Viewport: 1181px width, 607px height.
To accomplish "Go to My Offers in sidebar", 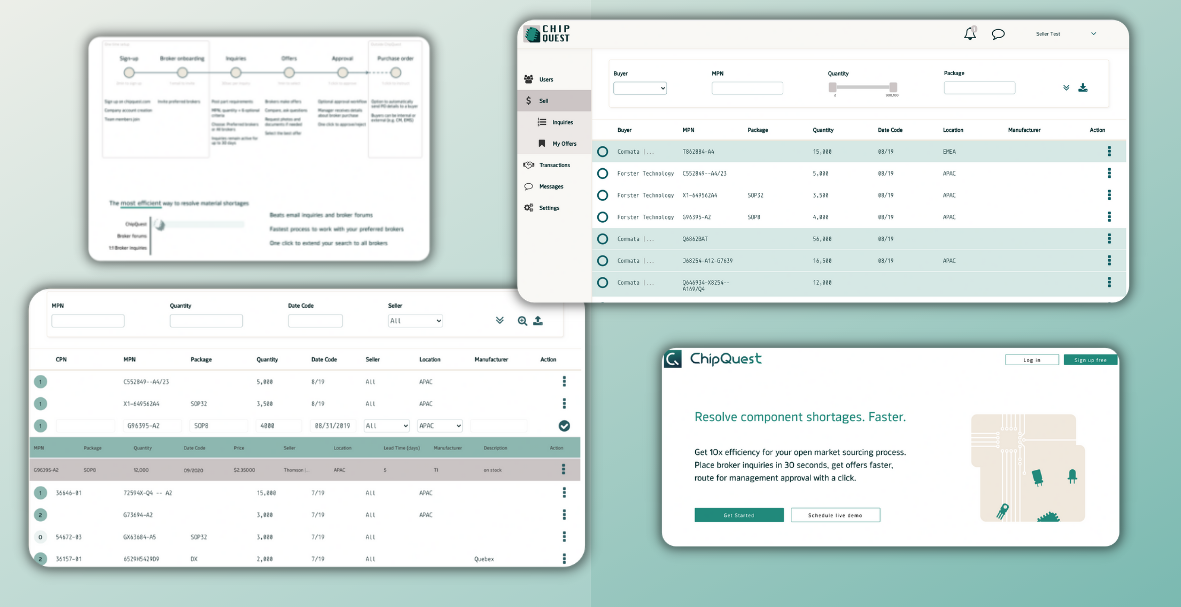I will click(563, 144).
